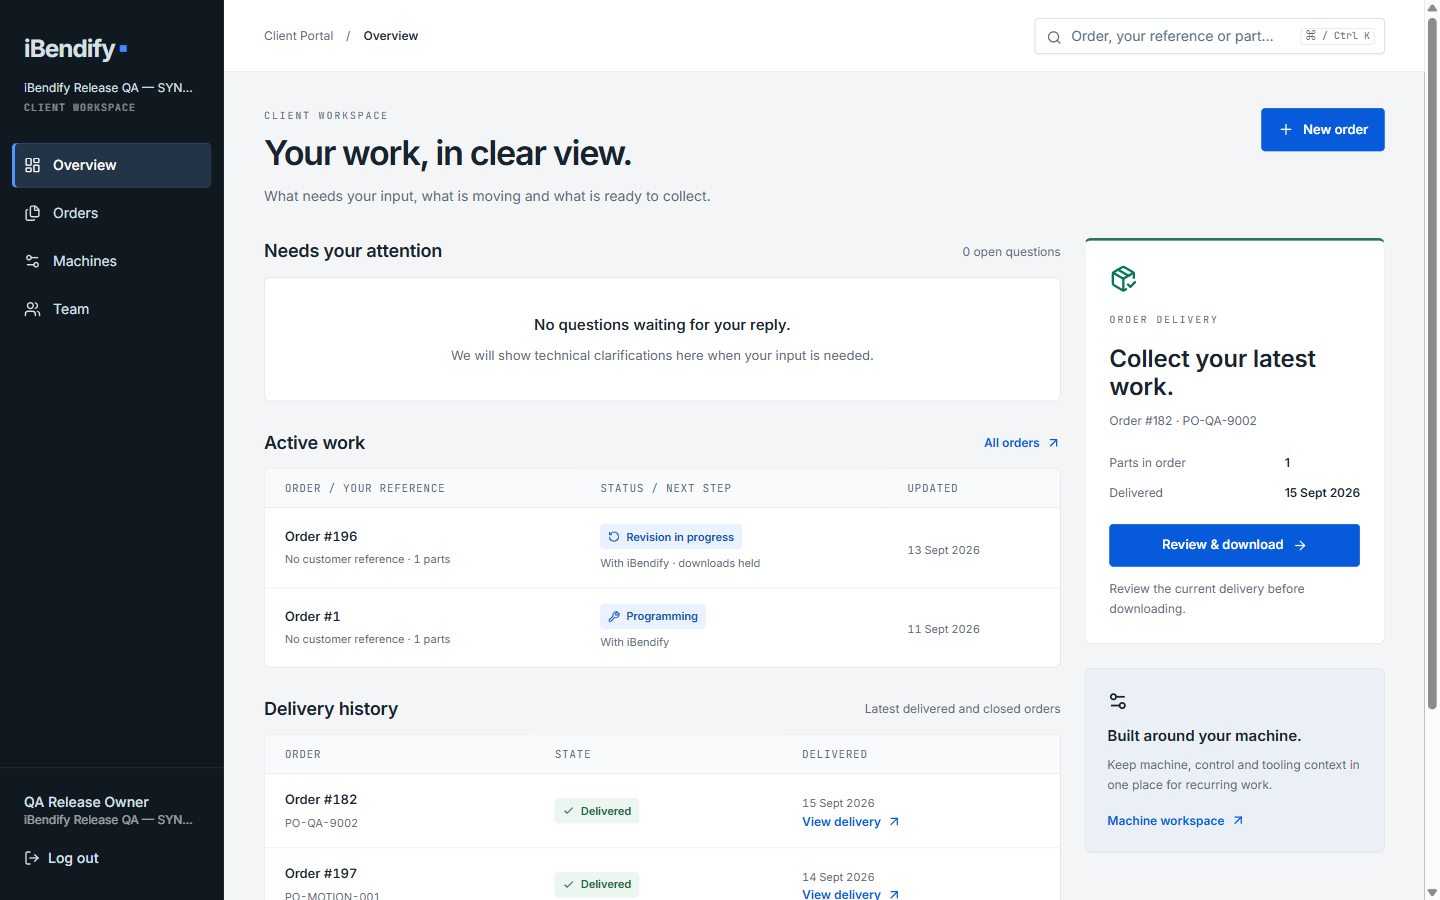This screenshot has width=1440, height=900.
Task: Open Machines from the sidebar
Action: pyautogui.click(x=112, y=261)
